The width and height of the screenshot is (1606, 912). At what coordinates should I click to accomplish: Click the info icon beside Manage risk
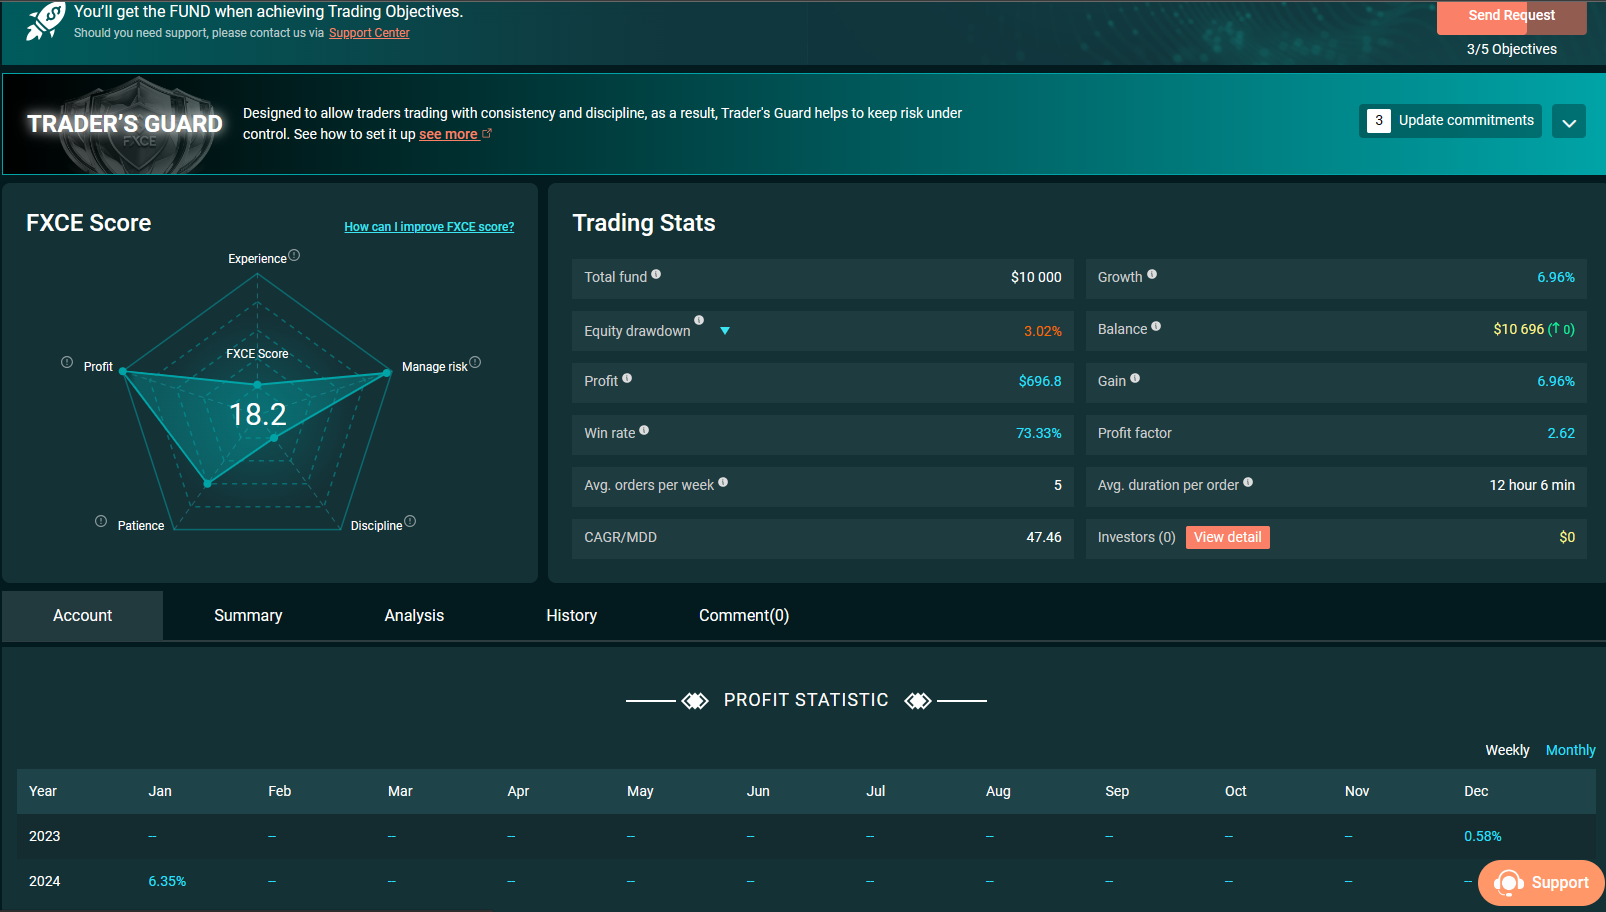[x=475, y=362]
